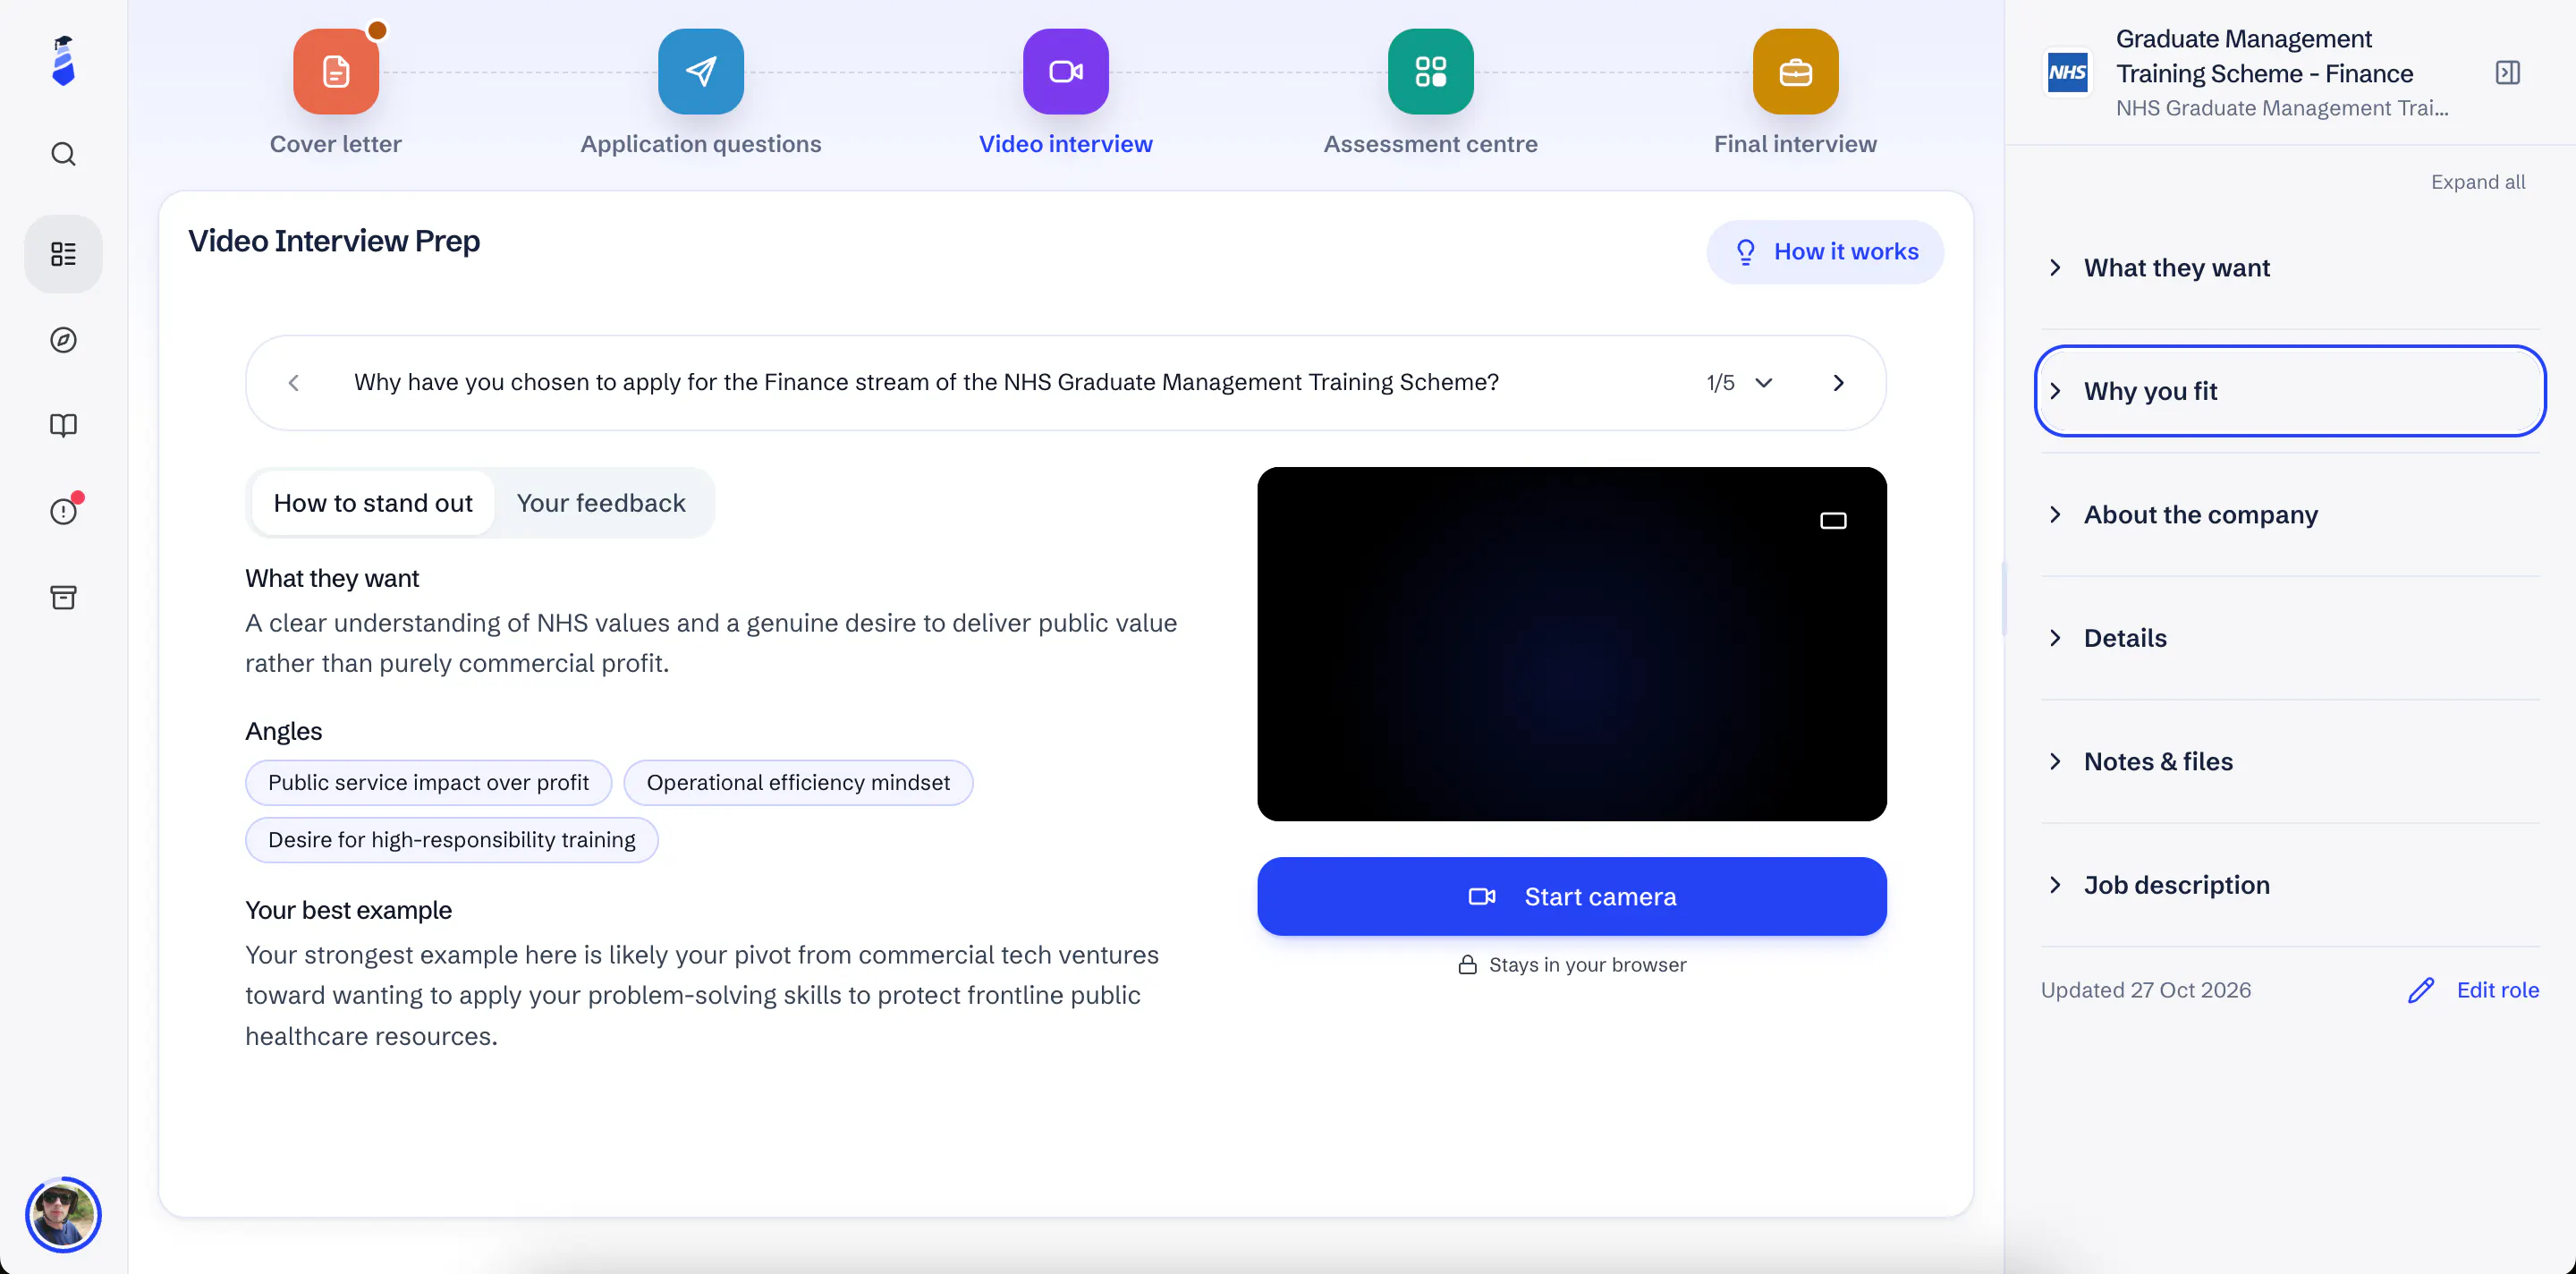Open the archive box icon in sidebar

point(63,597)
